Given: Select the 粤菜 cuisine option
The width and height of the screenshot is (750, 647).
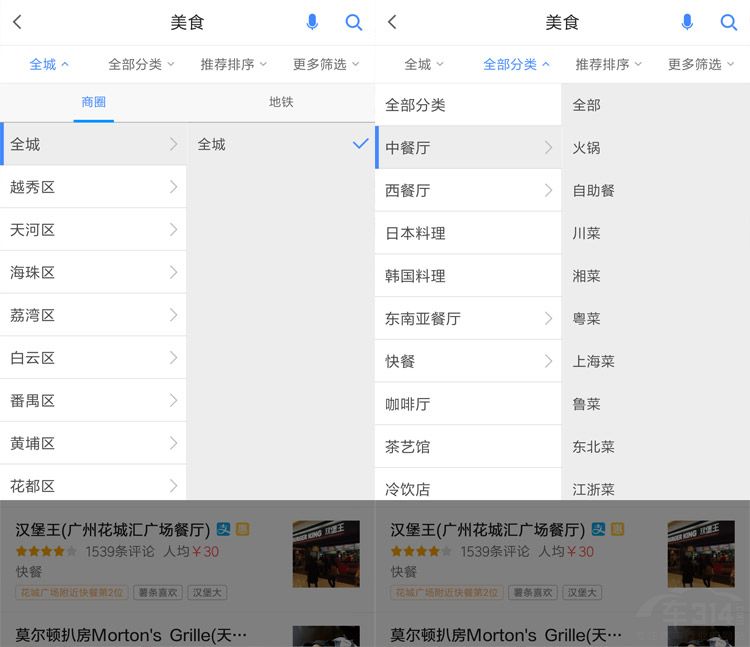Looking at the screenshot, I should coord(586,319).
